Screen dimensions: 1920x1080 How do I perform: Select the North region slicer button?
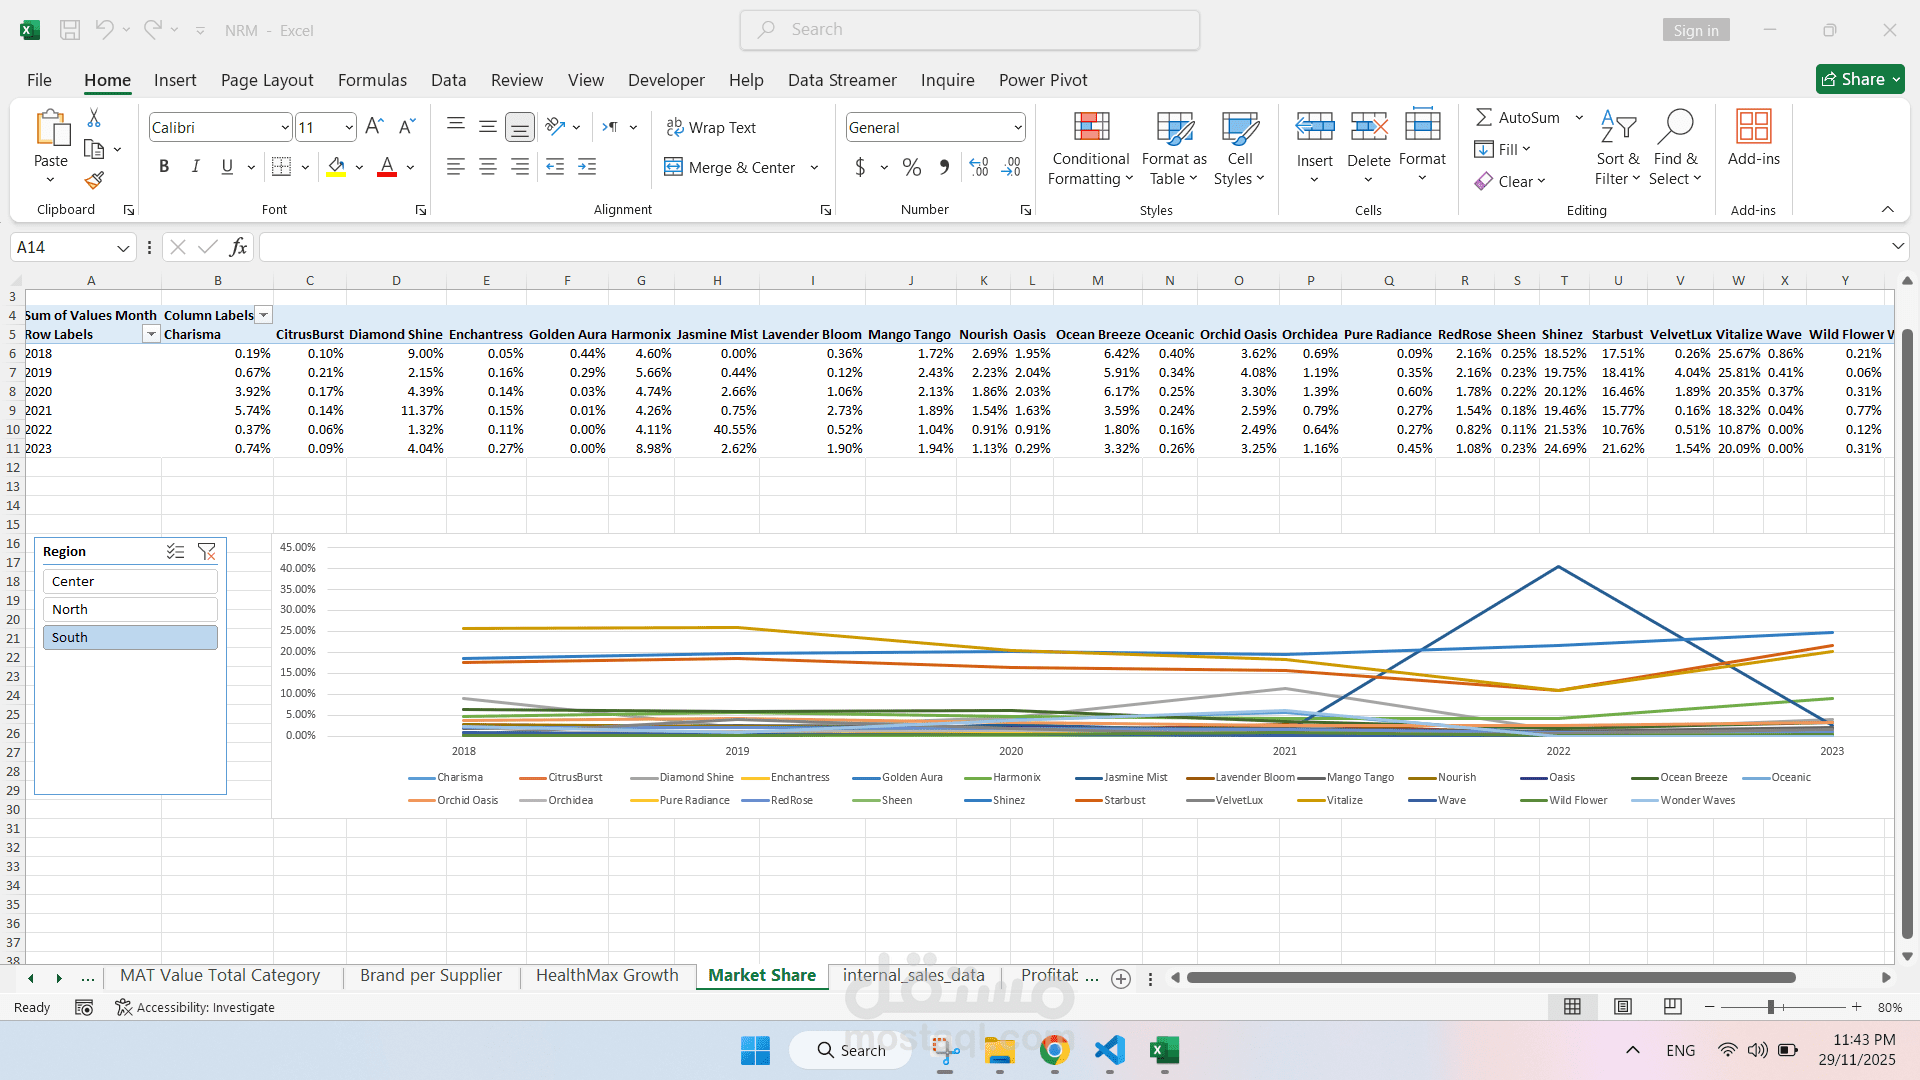point(130,610)
